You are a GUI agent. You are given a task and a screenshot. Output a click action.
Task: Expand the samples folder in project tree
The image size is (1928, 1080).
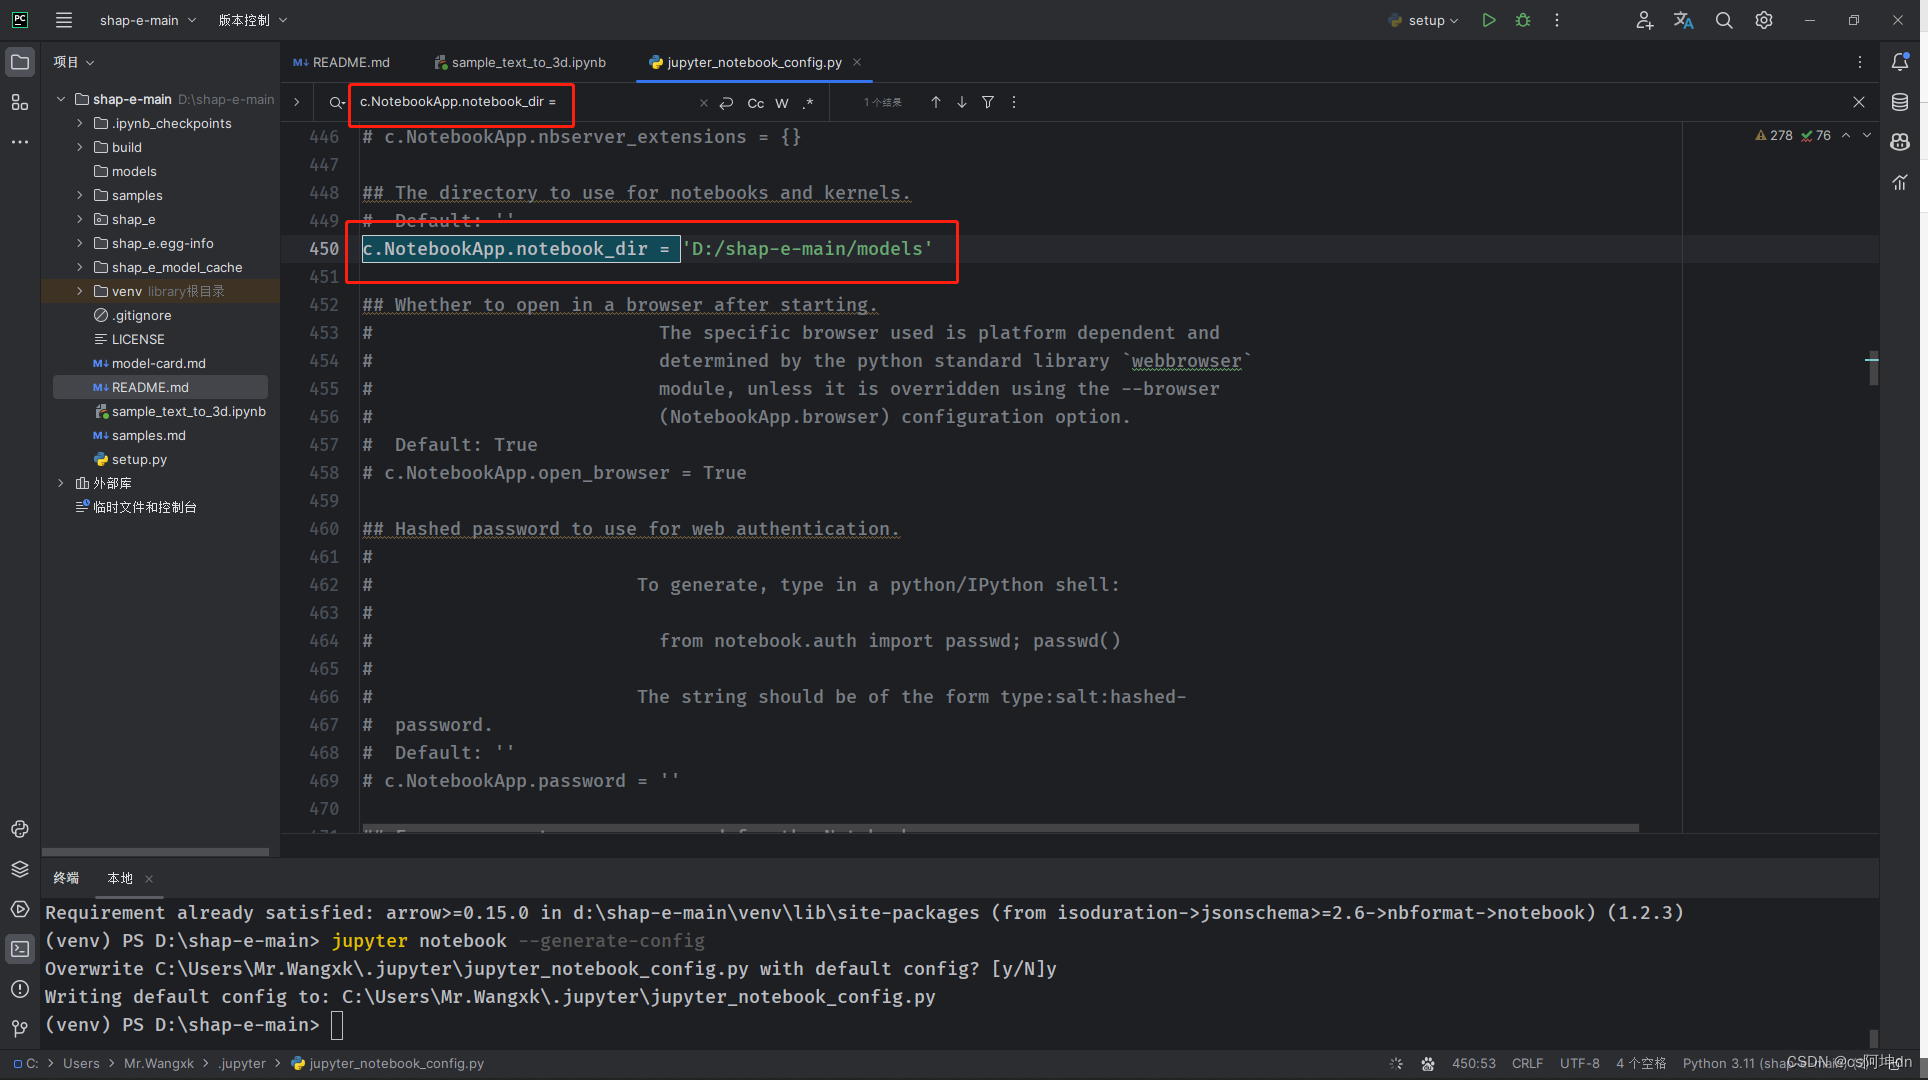coord(80,195)
